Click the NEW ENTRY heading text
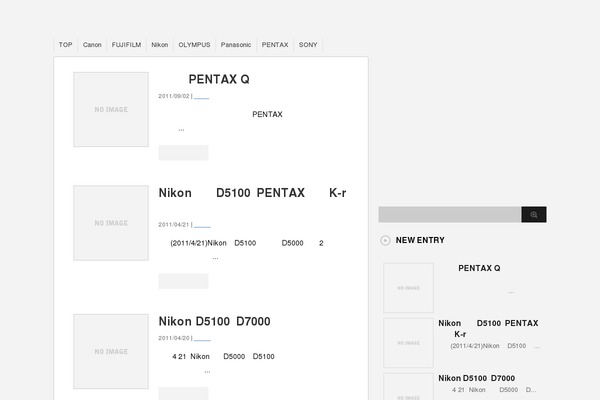Viewport: 600px width, 400px height. tap(420, 240)
